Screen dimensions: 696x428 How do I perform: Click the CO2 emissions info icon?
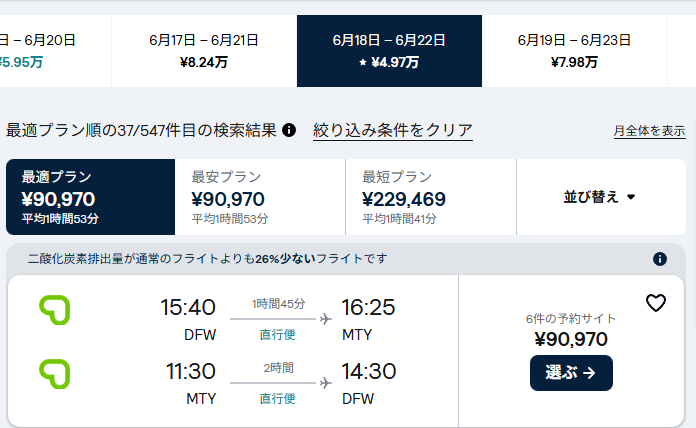coord(660,259)
